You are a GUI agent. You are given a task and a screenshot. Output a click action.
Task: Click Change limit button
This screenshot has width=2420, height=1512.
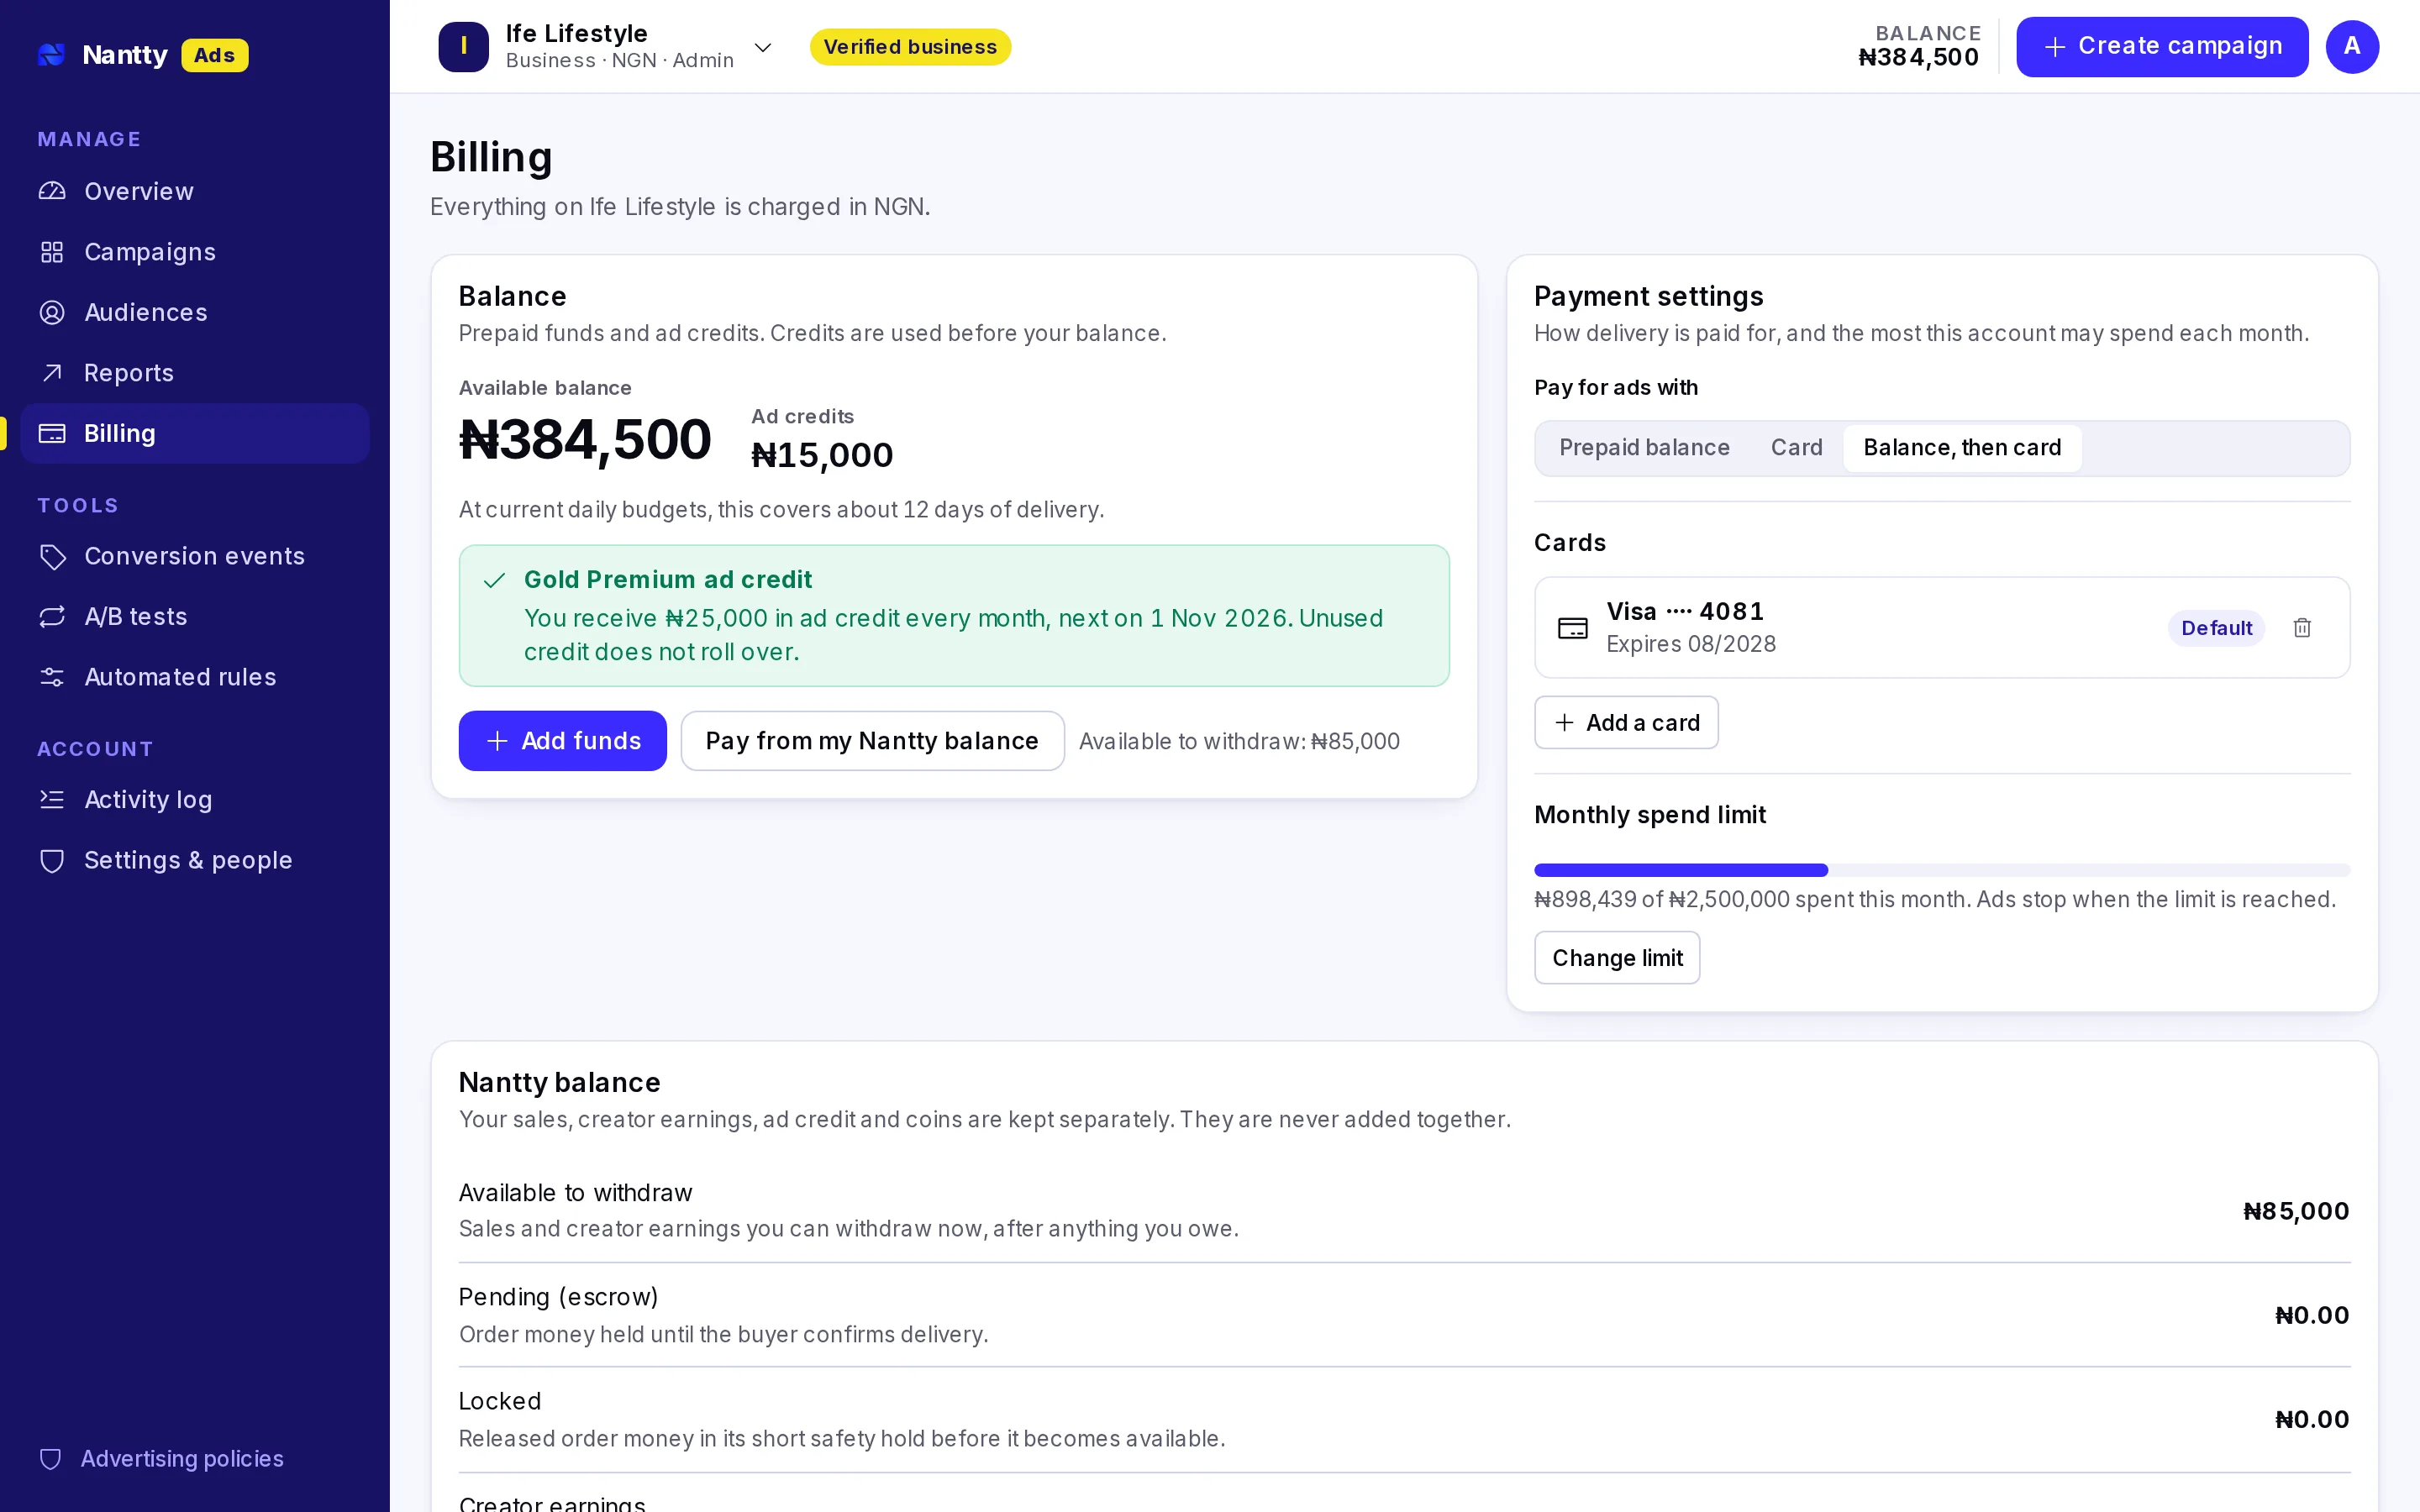click(x=1617, y=958)
